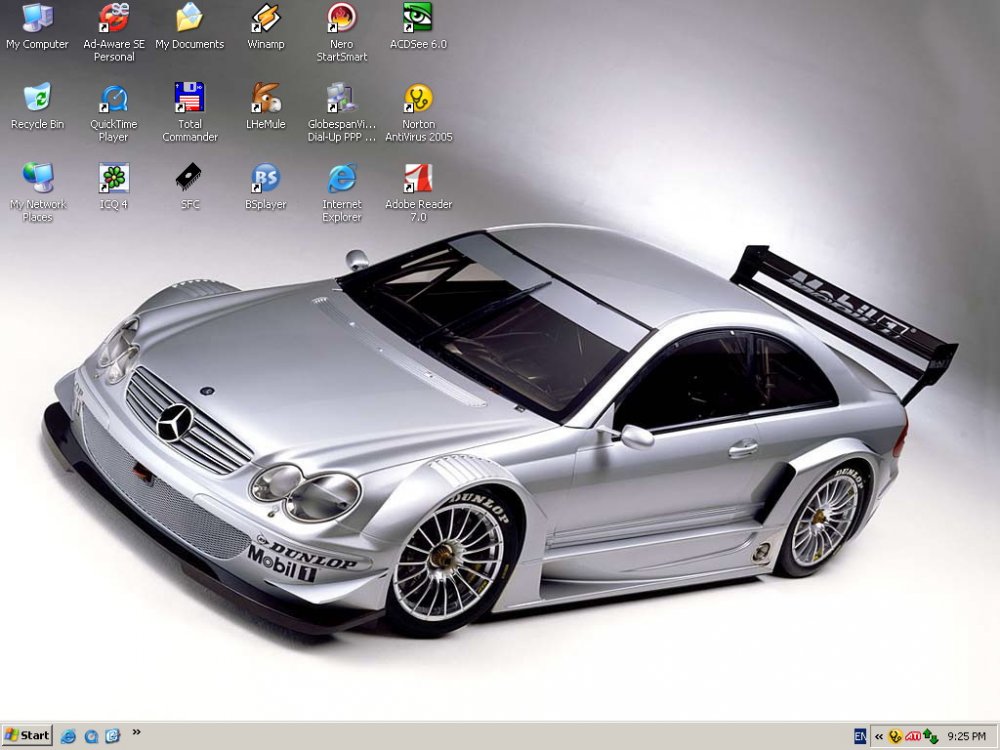Screen dimensions: 1000x750
Task: Select the Total Commander floppy icon
Action: [x=189, y=98]
